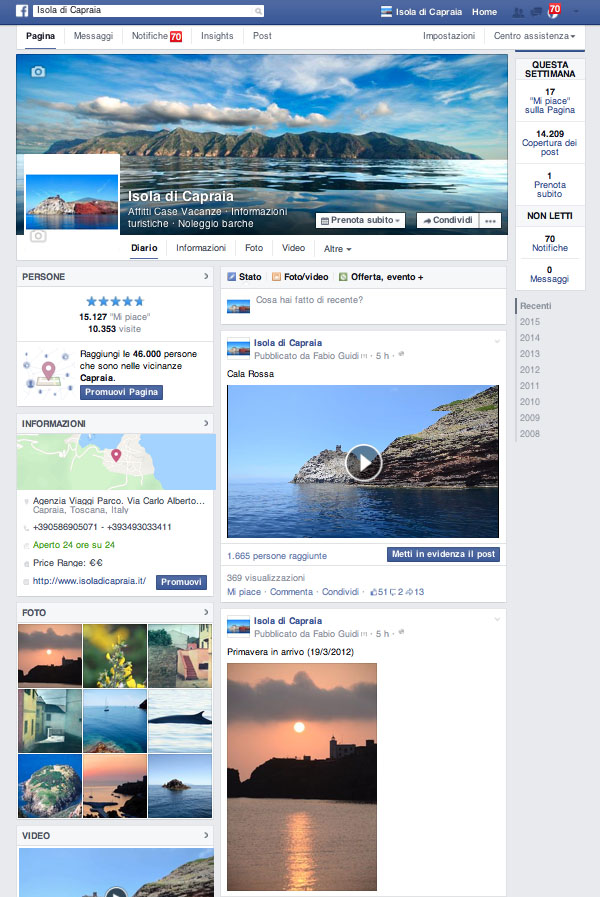The image size is (600, 897).
Task: Open messages icon in top bar
Action: point(536,12)
